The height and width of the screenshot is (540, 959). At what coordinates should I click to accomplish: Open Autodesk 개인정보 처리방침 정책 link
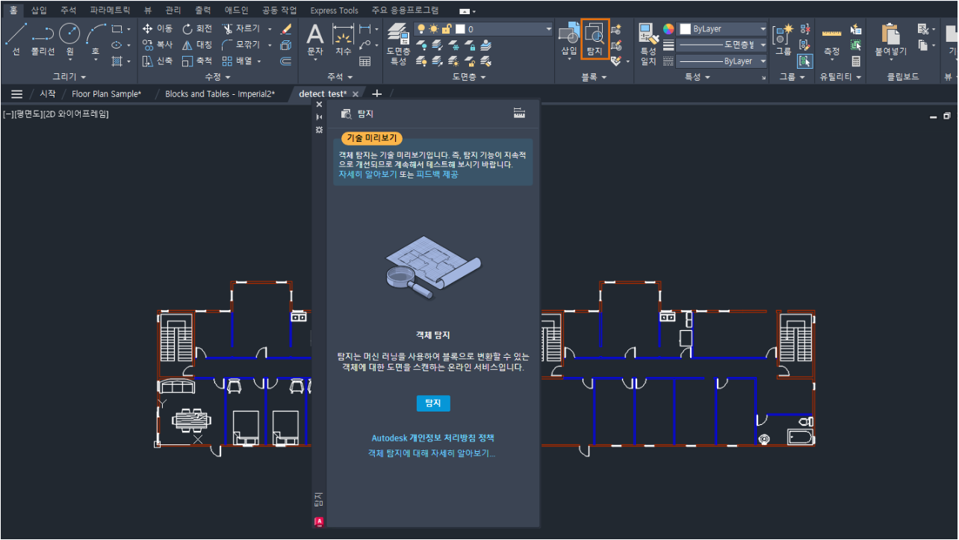coord(433,438)
